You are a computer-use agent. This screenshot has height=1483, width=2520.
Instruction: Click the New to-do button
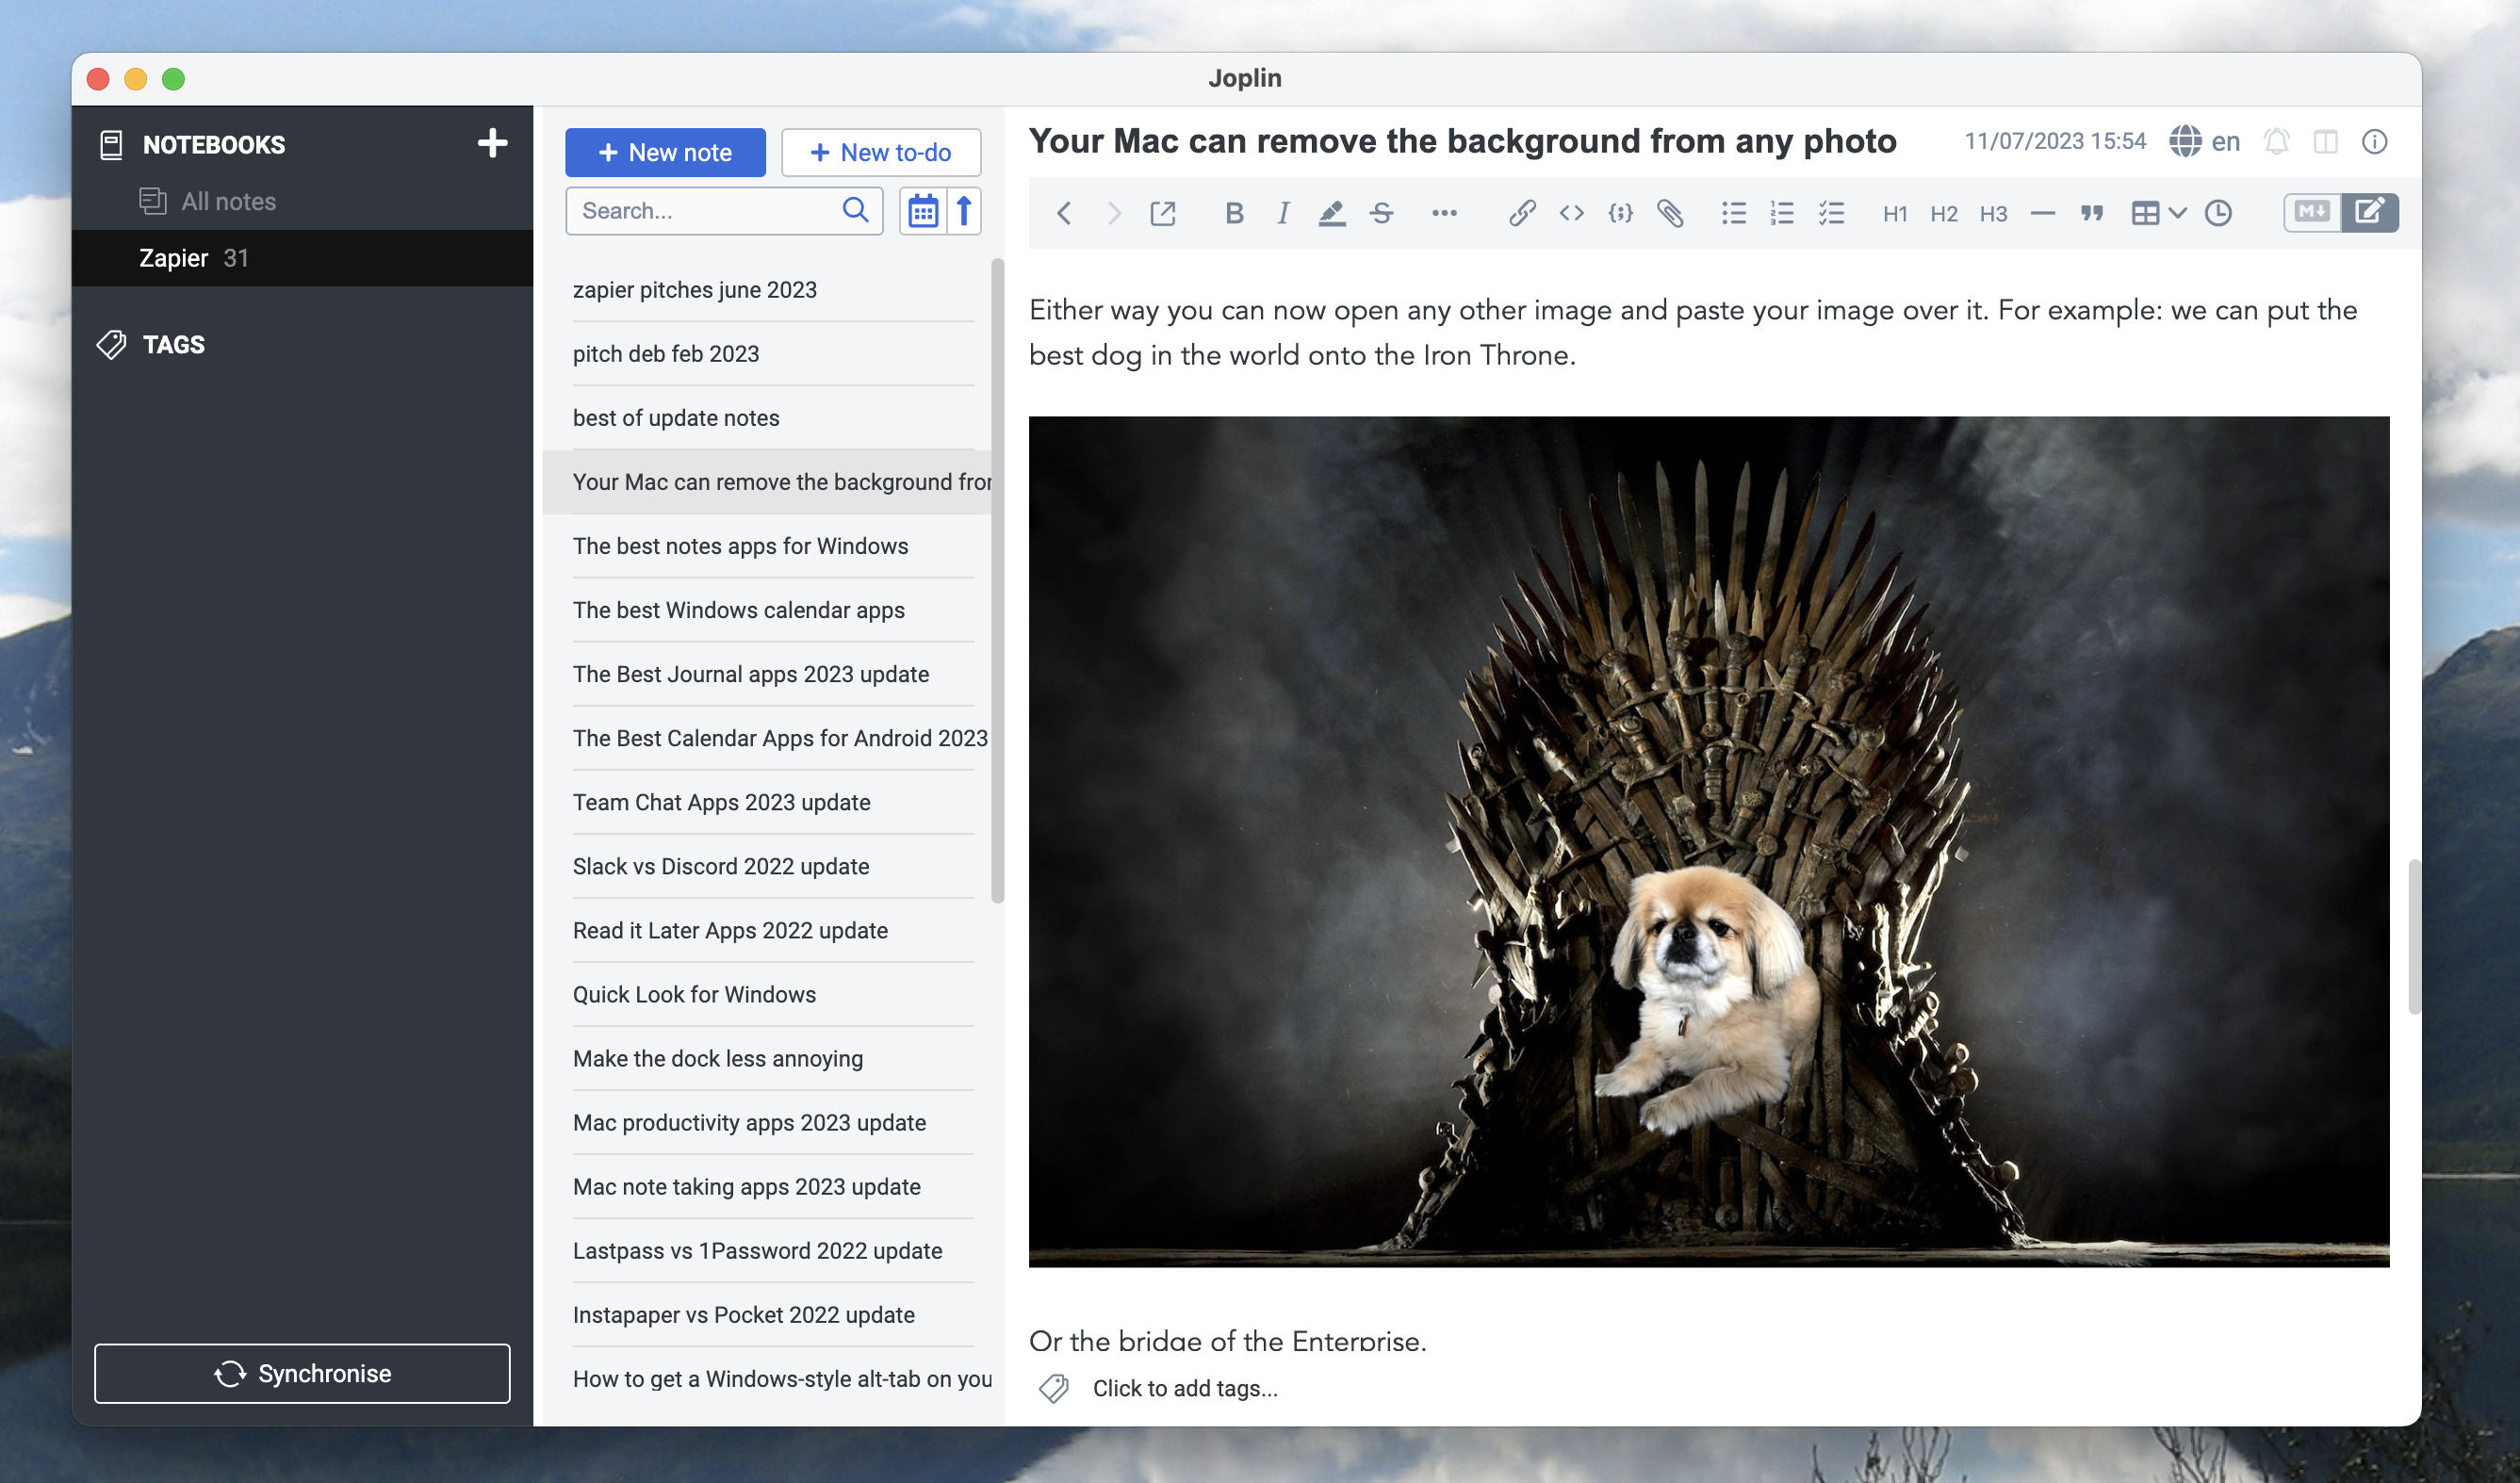click(x=879, y=150)
